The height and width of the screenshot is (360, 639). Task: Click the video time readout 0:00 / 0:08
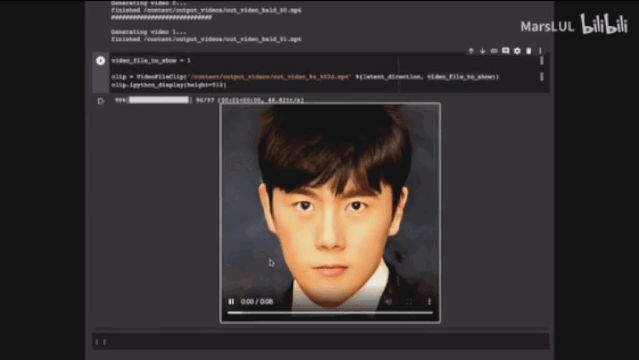tap(257, 302)
